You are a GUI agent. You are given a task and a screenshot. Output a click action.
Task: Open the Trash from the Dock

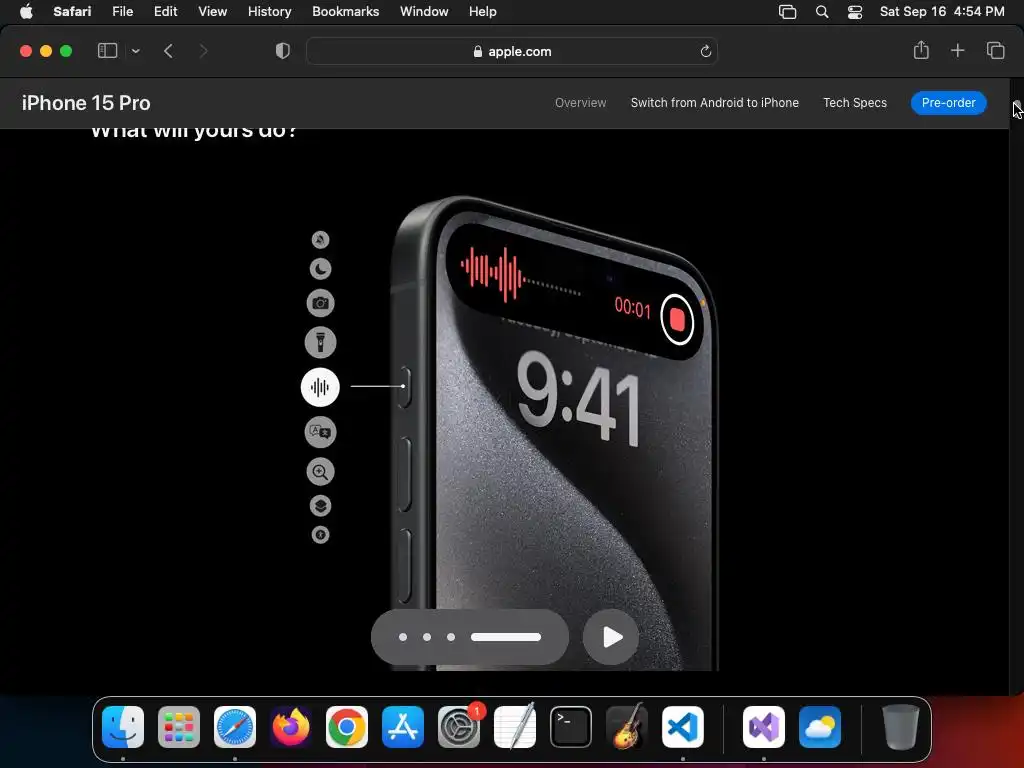click(901, 727)
